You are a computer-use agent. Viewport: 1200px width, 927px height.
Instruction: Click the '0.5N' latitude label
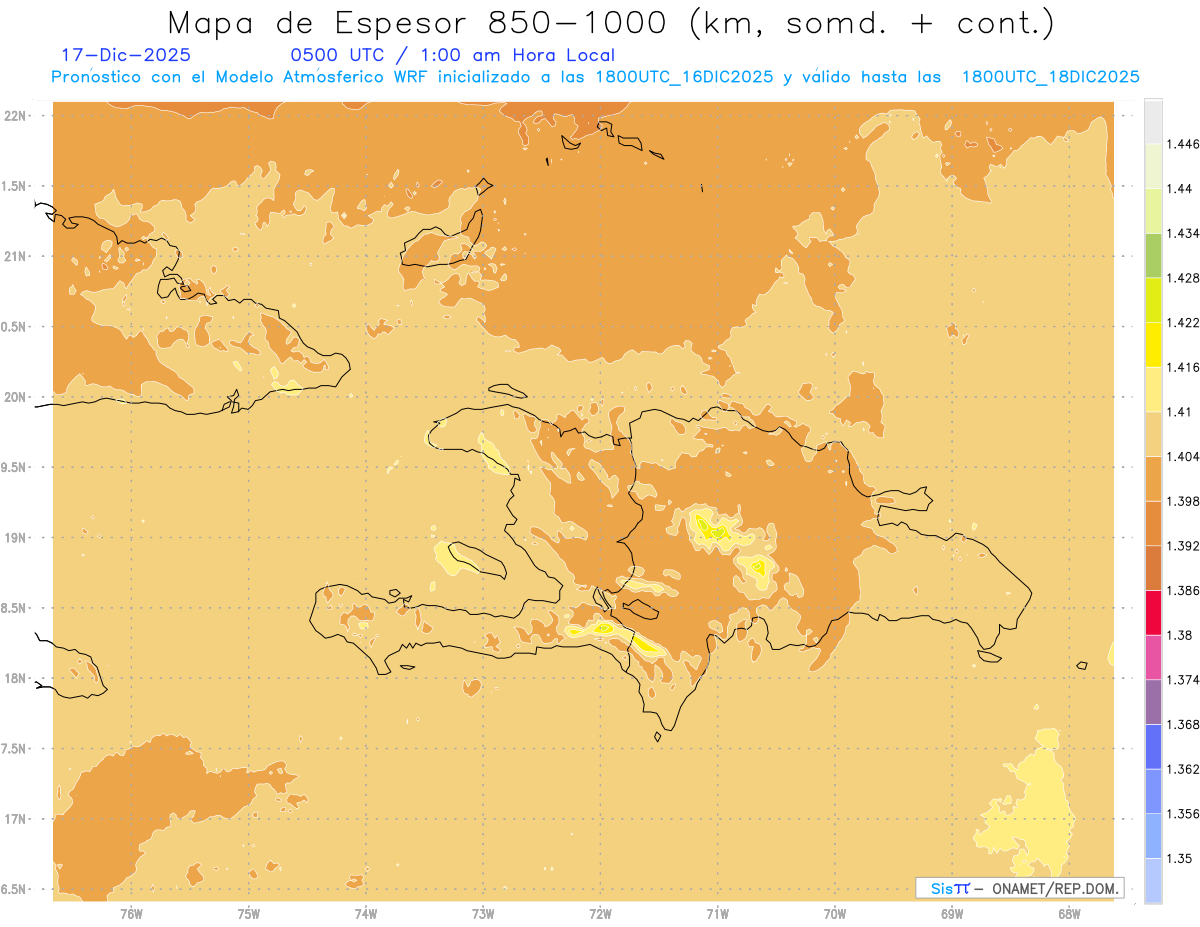pos(14,327)
